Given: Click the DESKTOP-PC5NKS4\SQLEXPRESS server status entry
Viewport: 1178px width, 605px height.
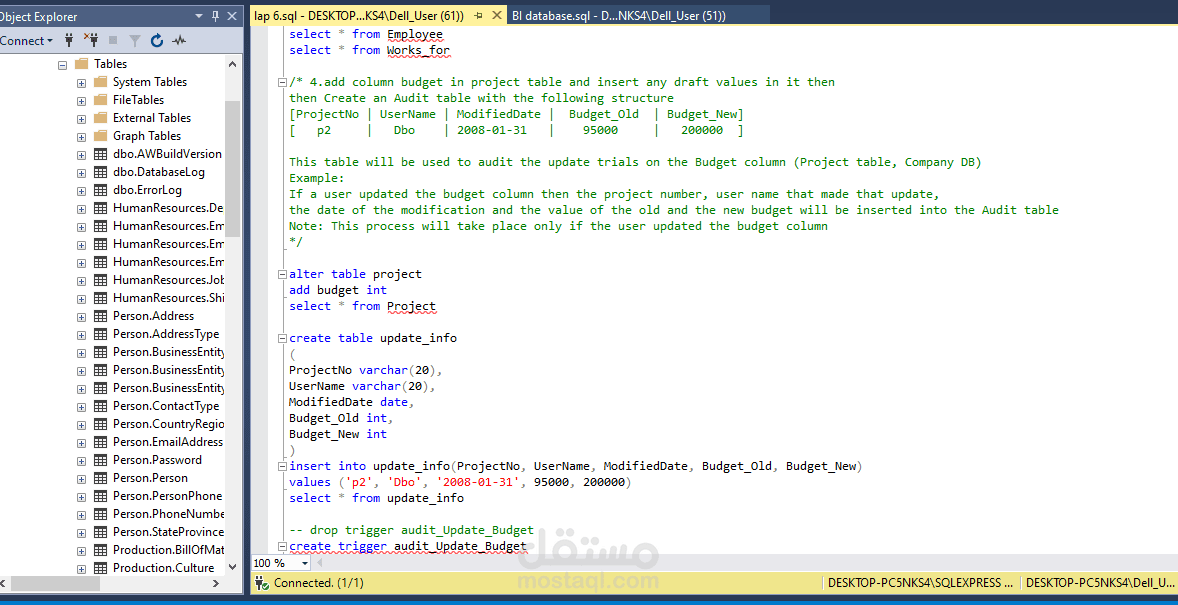Looking at the screenshot, I should (x=920, y=583).
